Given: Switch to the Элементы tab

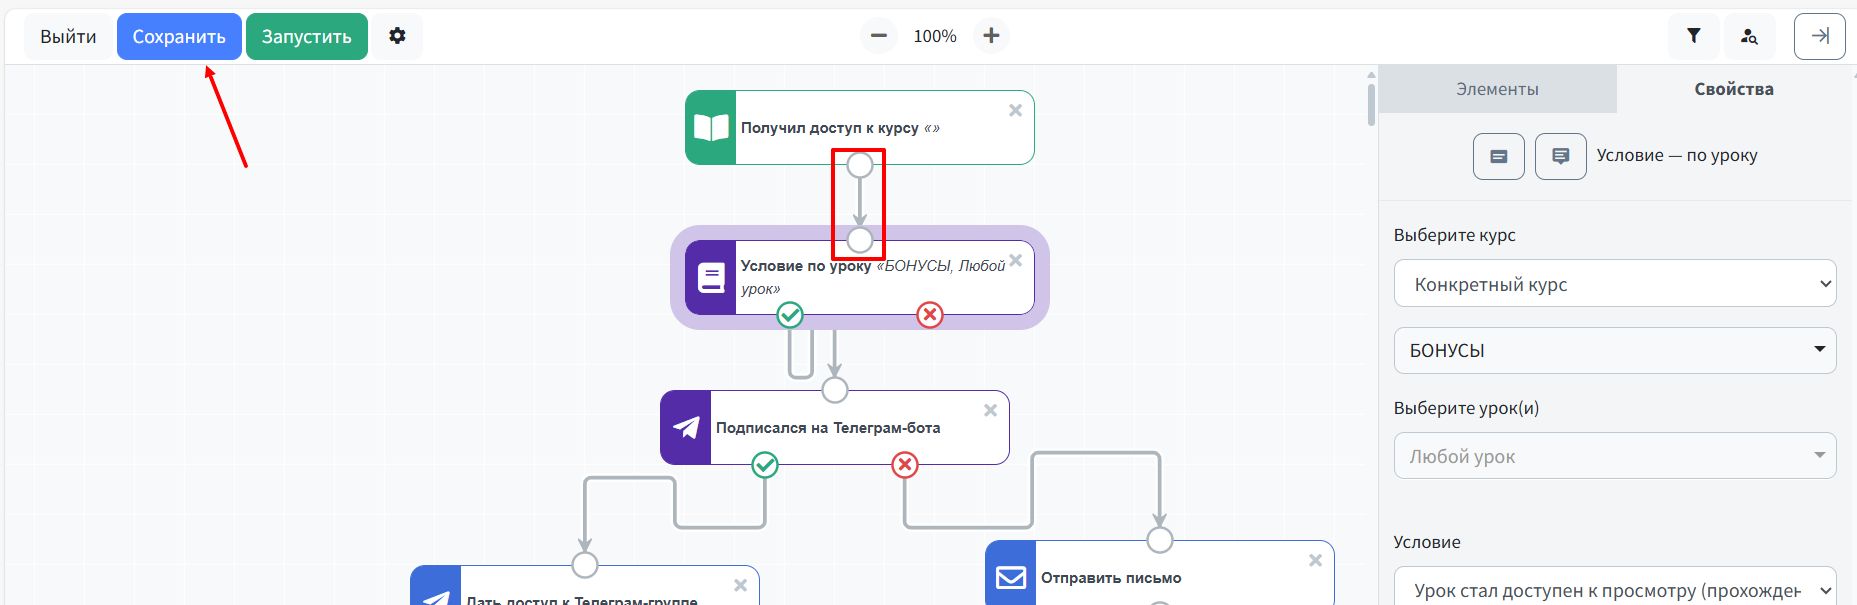Looking at the screenshot, I should click(1497, 89).
